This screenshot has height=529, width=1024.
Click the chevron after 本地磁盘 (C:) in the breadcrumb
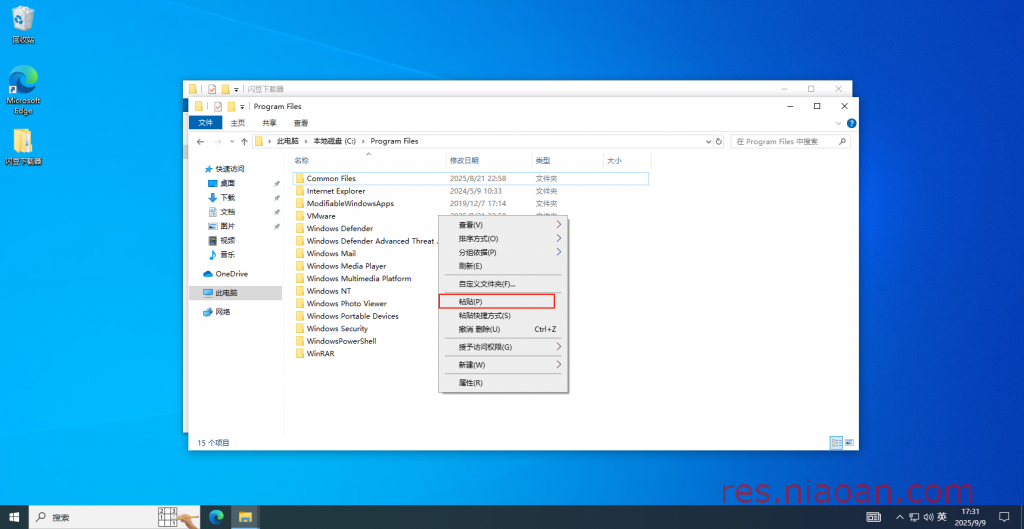362,141
